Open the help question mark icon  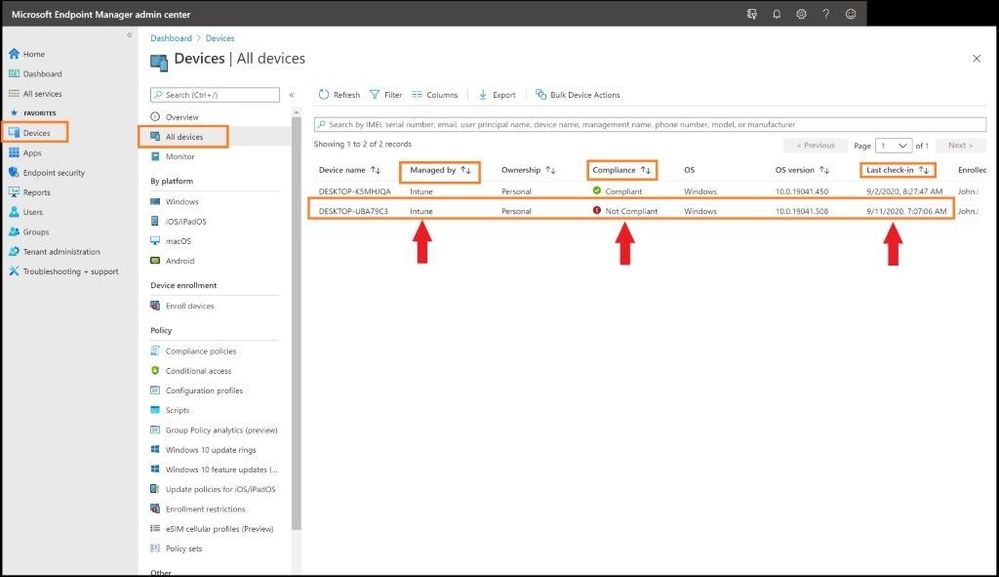(x=826, y=14)
